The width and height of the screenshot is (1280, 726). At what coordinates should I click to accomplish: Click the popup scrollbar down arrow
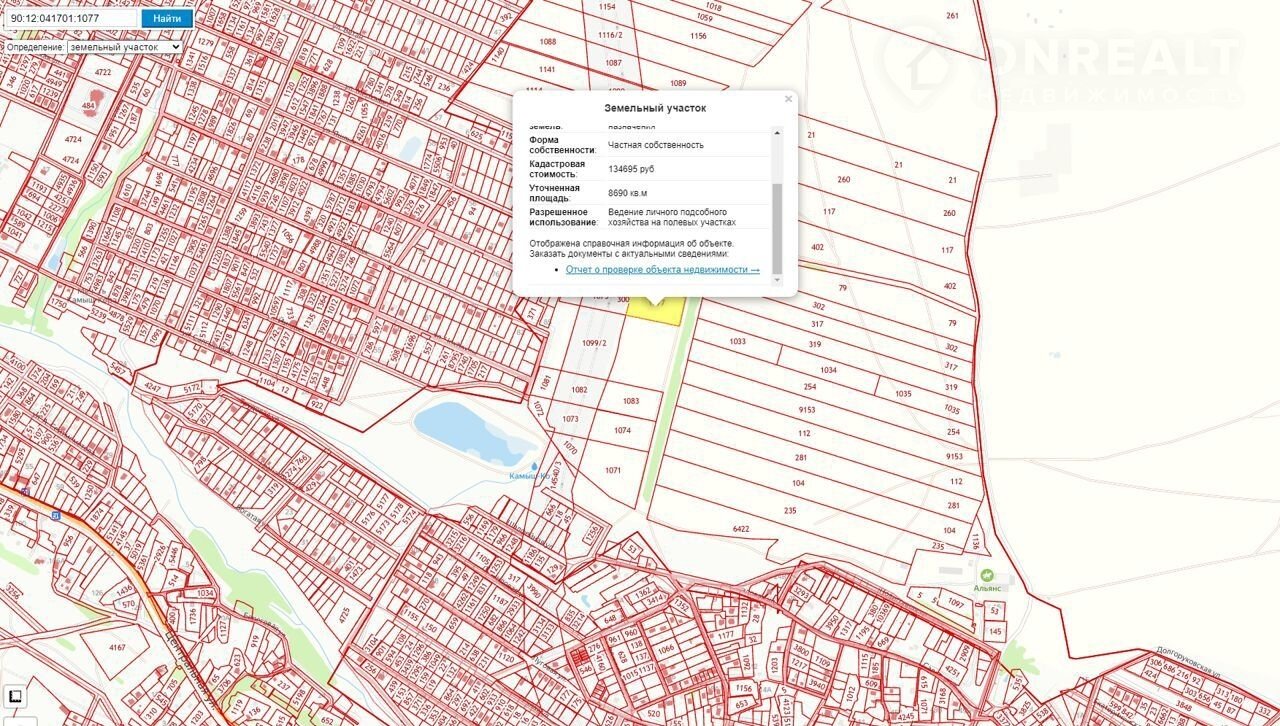point(778,280)
